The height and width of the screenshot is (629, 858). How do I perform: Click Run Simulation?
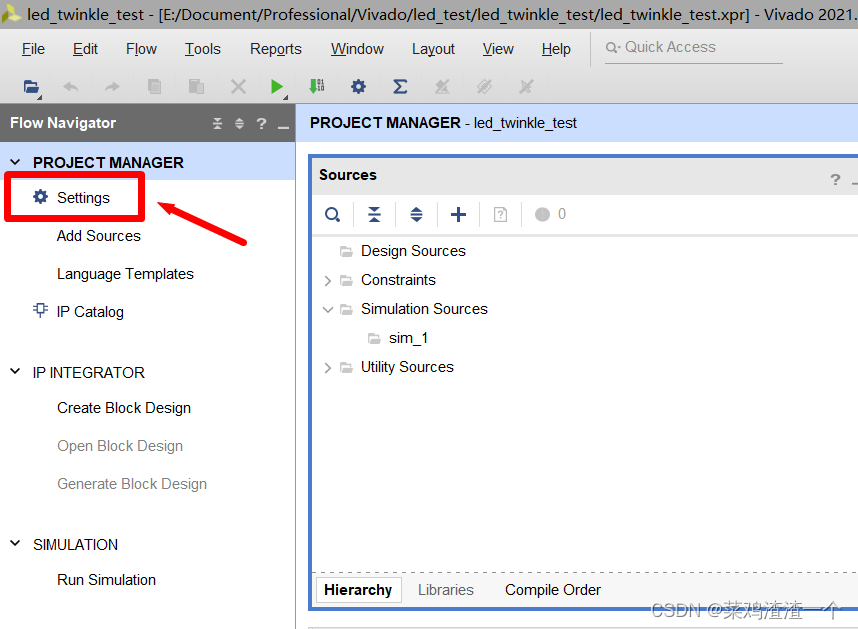[107, 580]
